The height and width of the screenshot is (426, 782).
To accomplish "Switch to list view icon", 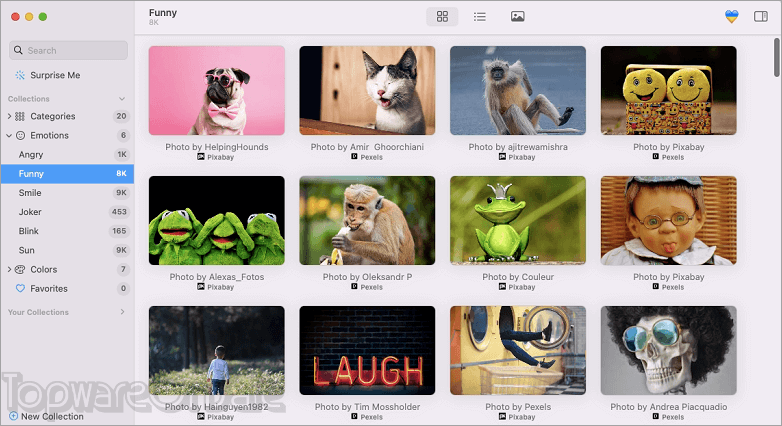I will (x=479, y=16).
